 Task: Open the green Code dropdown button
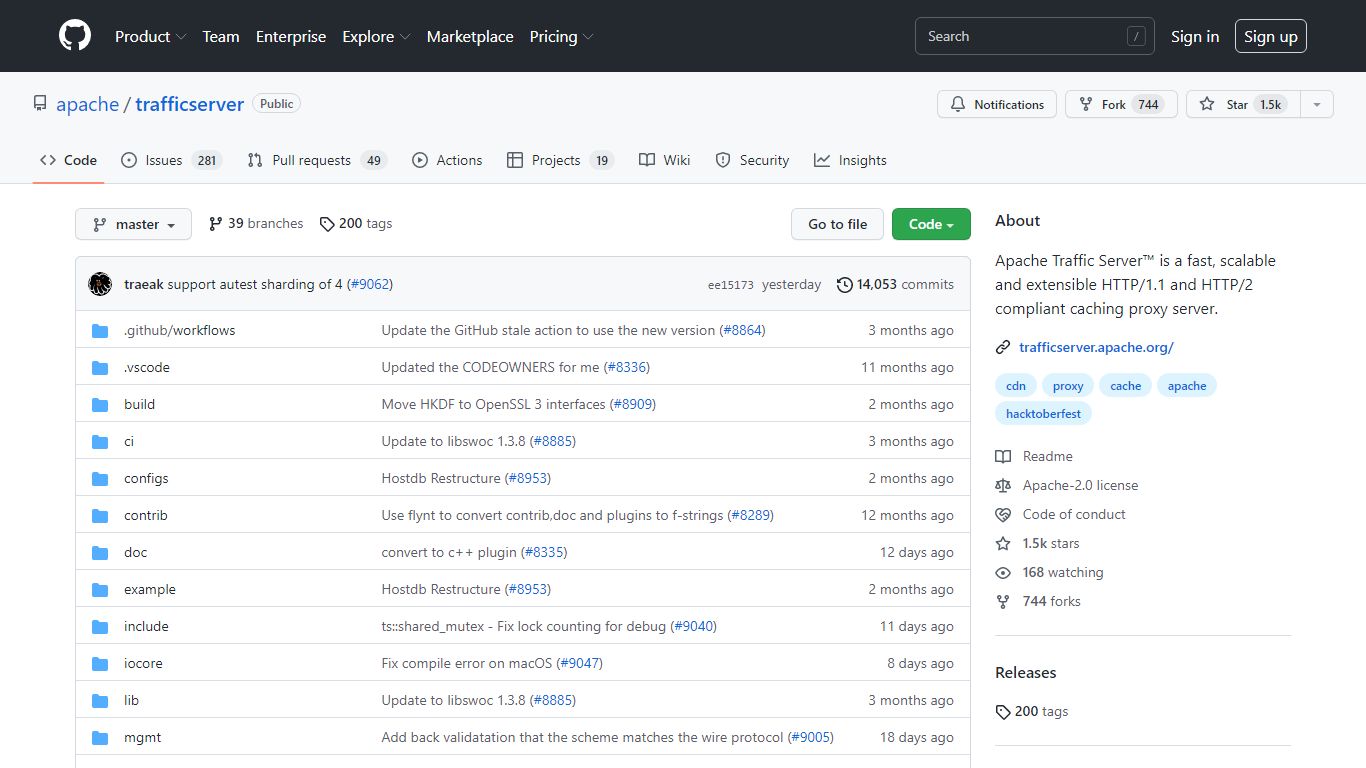tap(931, 224)
